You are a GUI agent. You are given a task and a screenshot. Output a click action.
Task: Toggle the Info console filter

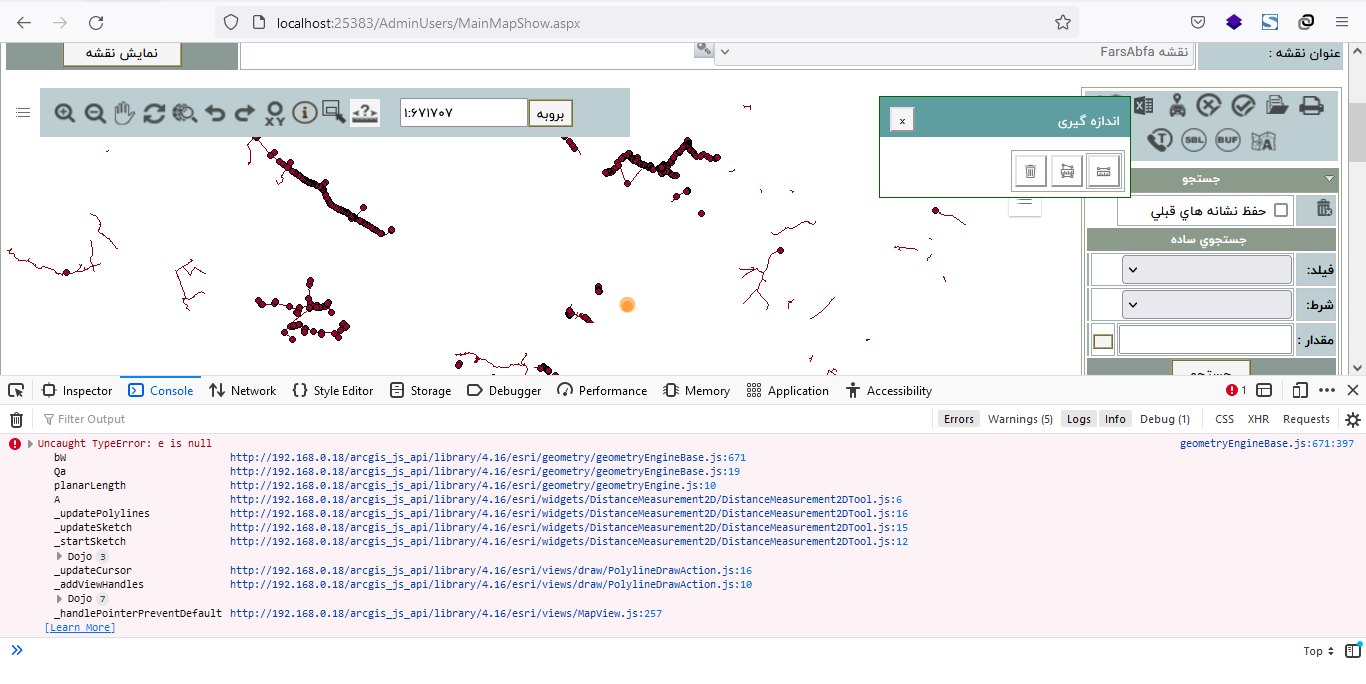click(x=1115, y=419)
